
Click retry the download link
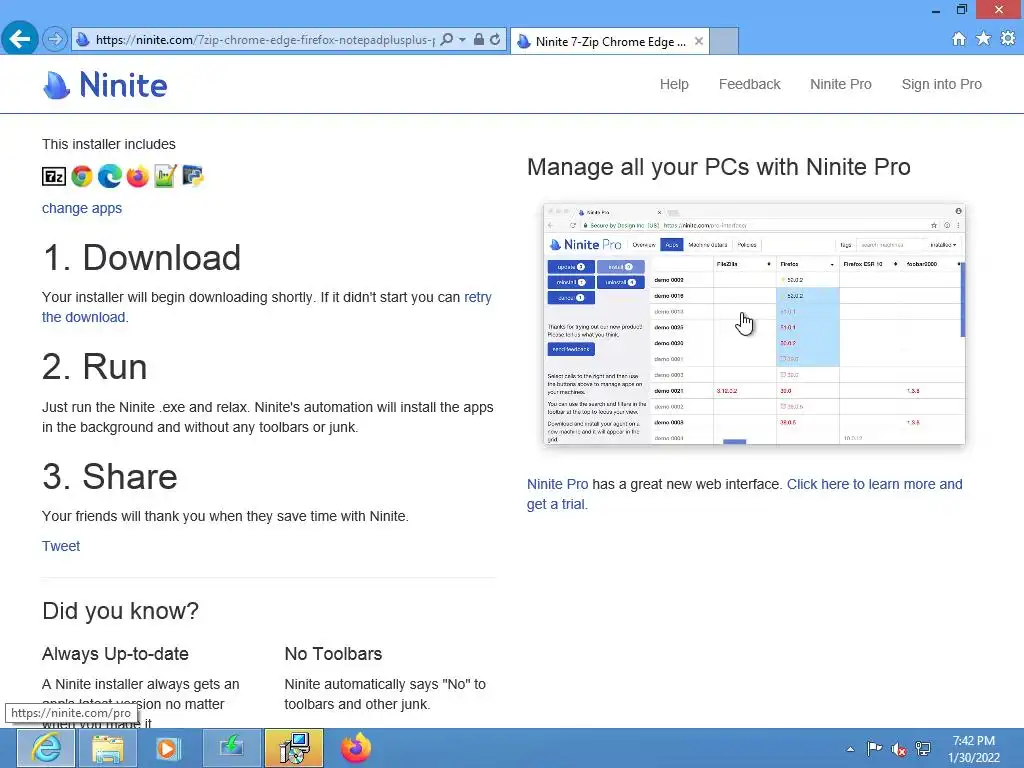click(x=477, y=297)
